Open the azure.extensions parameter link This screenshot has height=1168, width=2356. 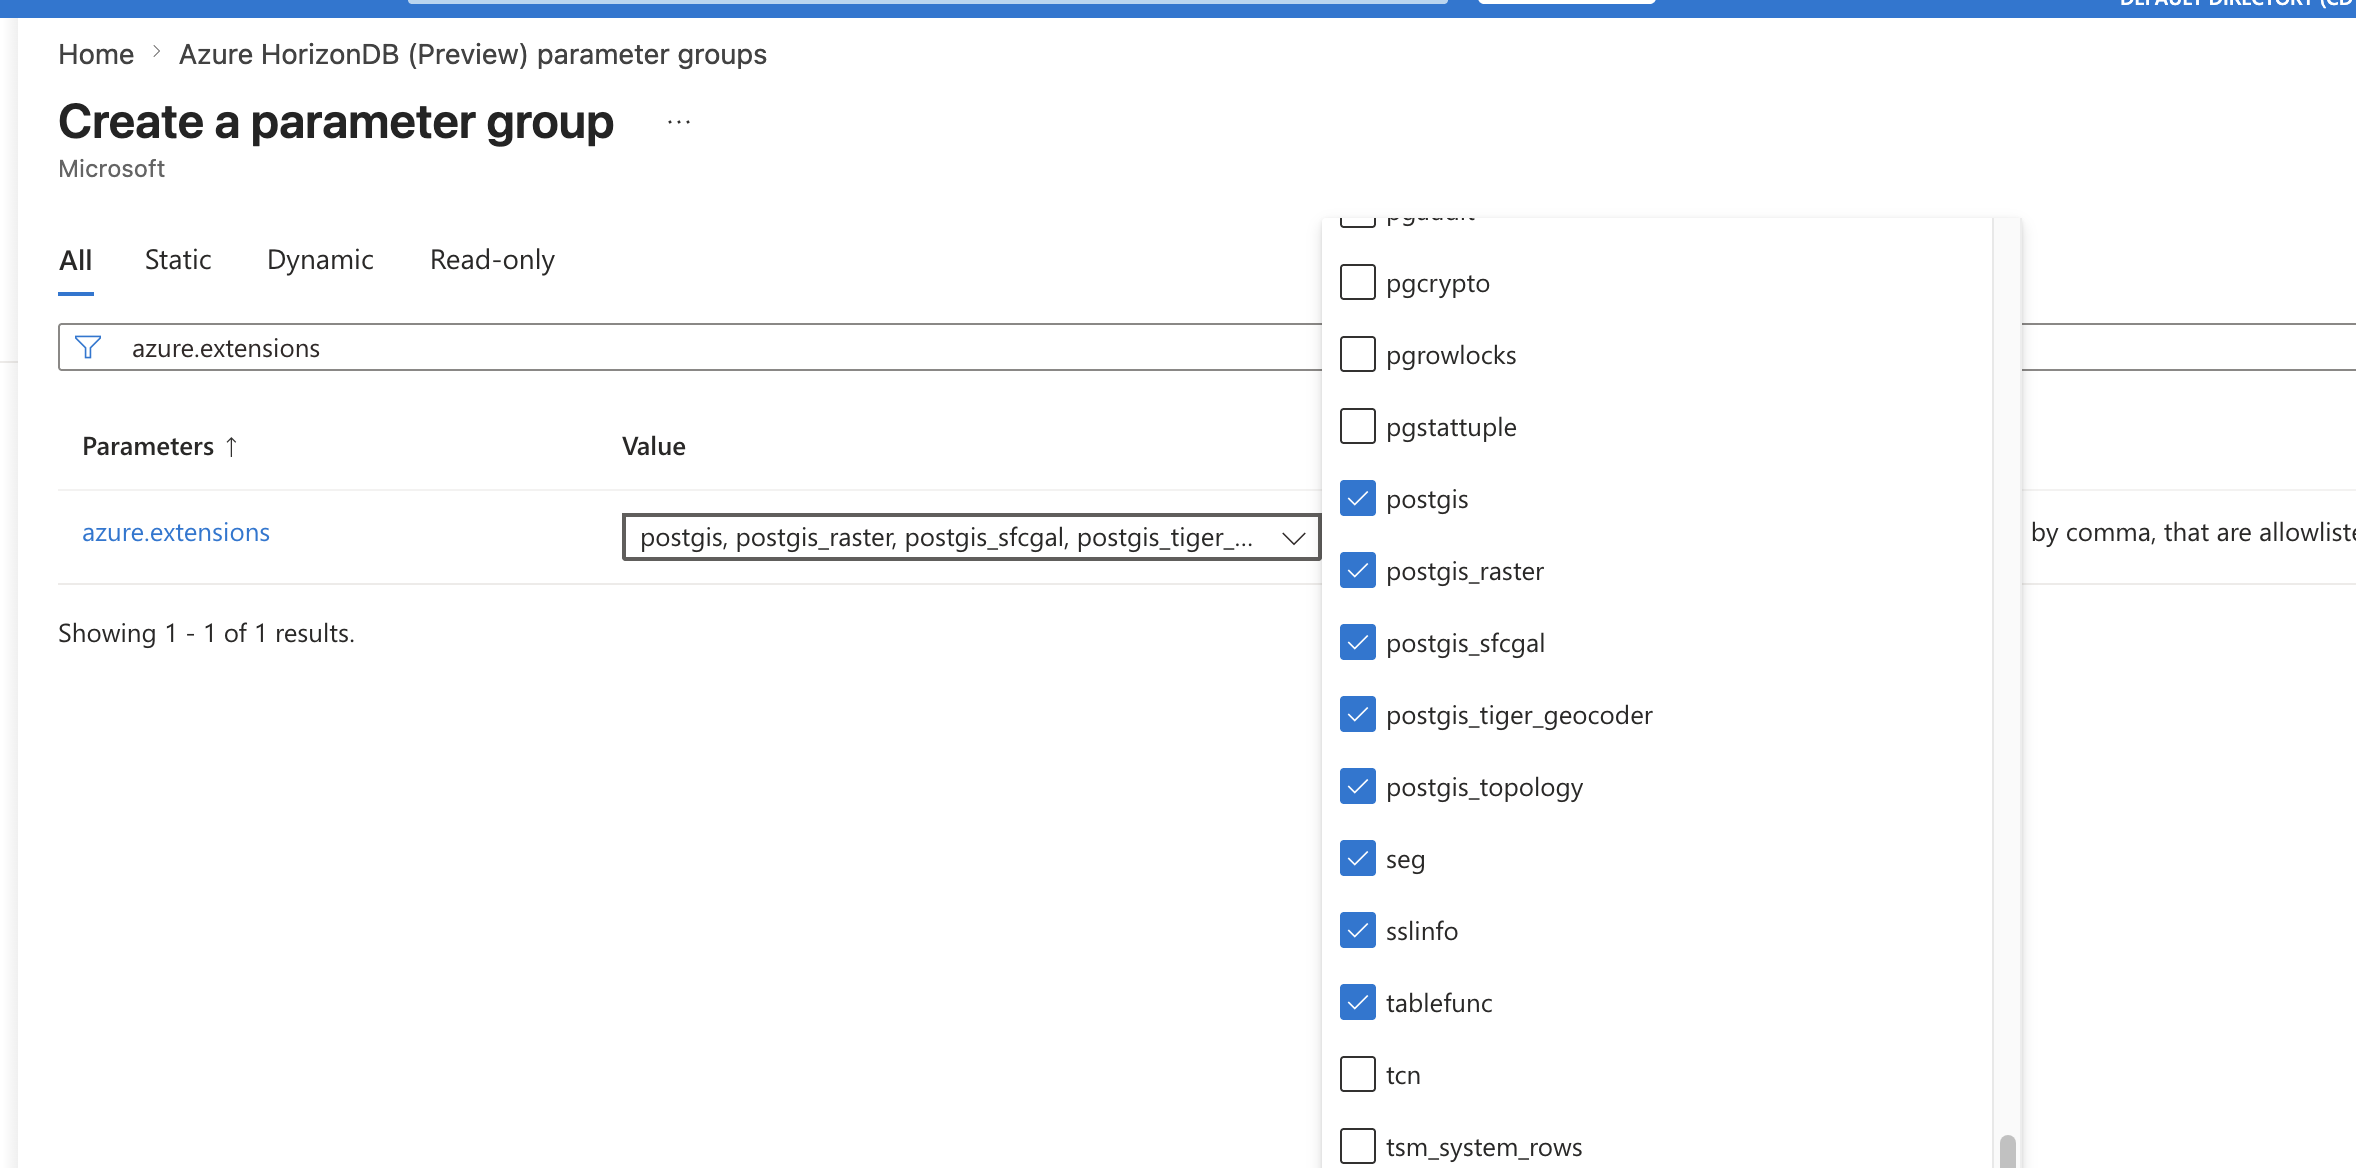pos(176,533)
